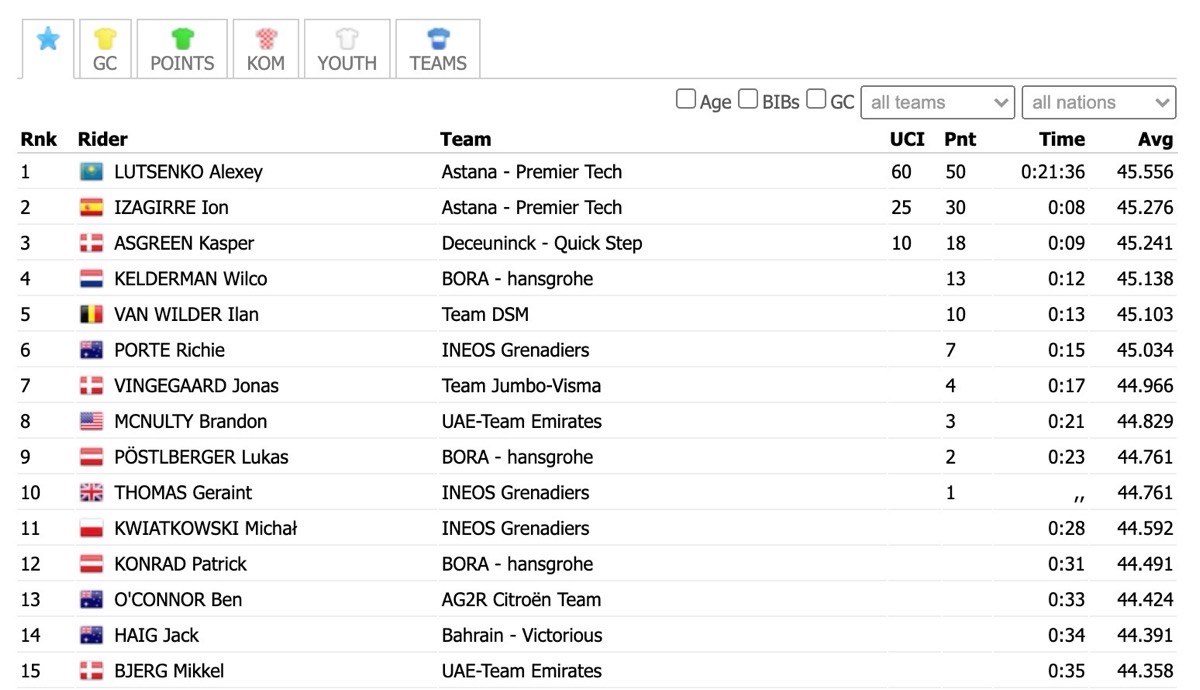The image size is (1200, 690).
Task: Open the yellow jersey GC tab
Action: tap(105, 49)
